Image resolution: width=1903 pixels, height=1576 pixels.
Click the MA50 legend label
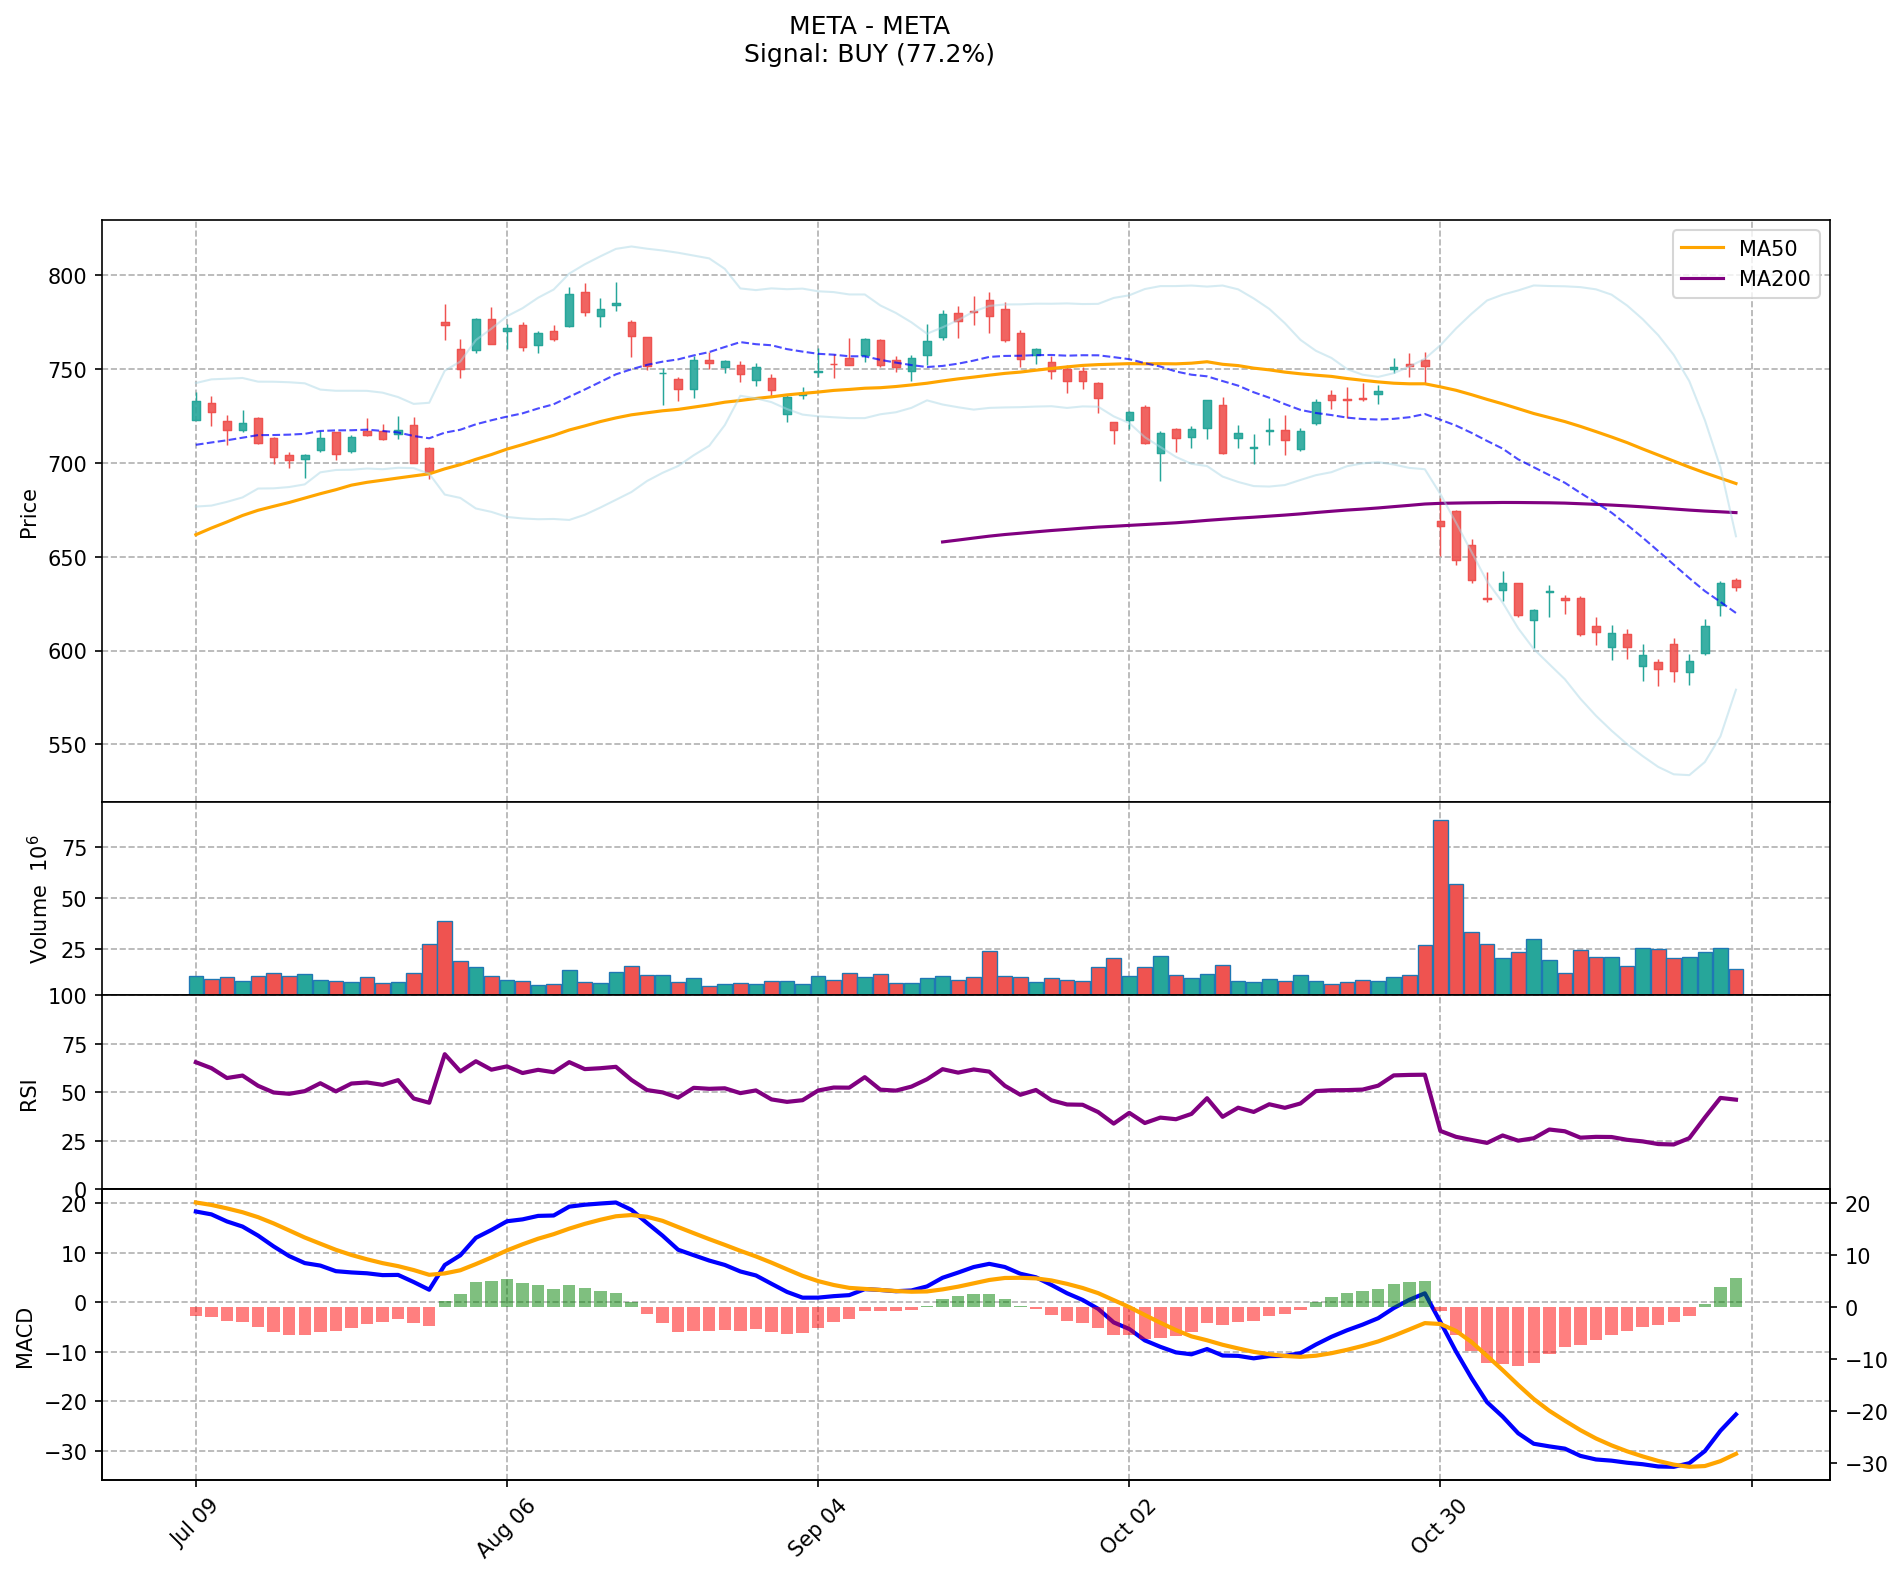1774,249
